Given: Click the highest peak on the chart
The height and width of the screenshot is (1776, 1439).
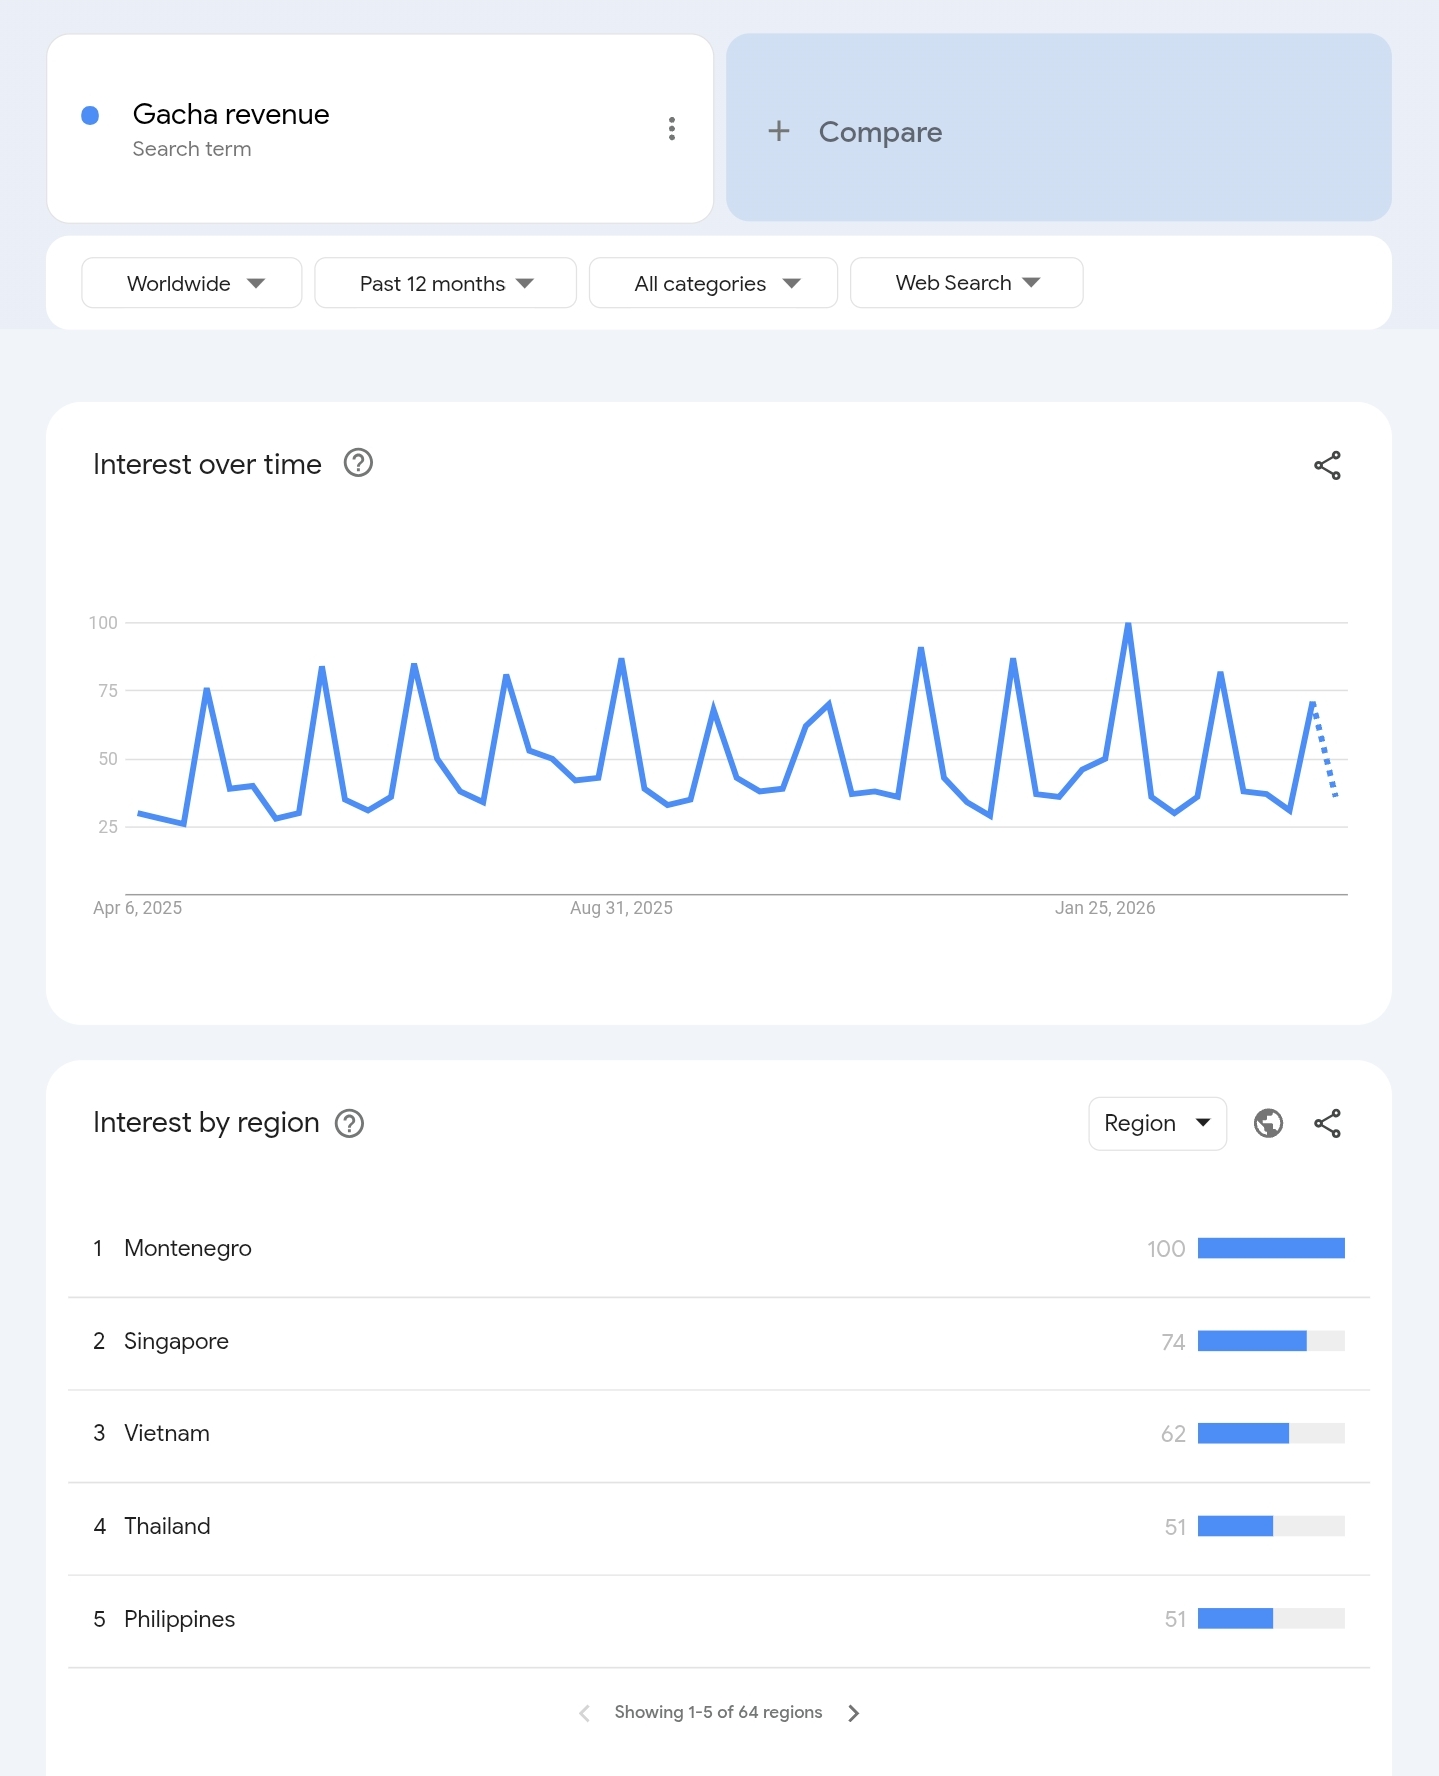Looking at the screenshot, I should [x=1128, y=624].
